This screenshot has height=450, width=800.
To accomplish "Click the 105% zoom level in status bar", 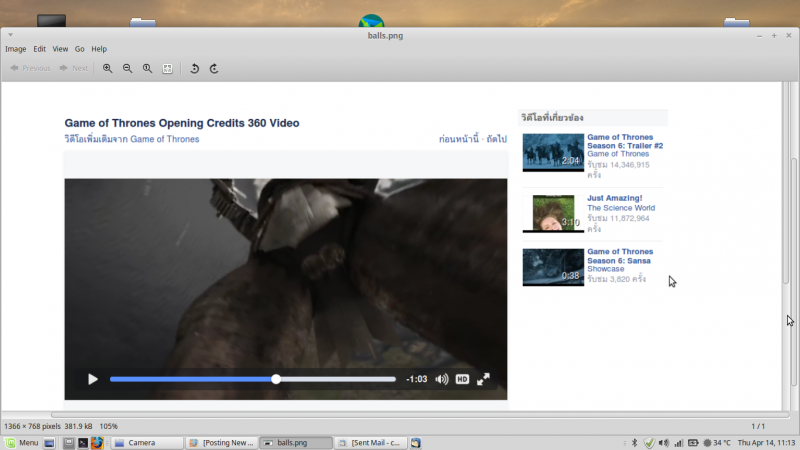I will tap(108, 426).
